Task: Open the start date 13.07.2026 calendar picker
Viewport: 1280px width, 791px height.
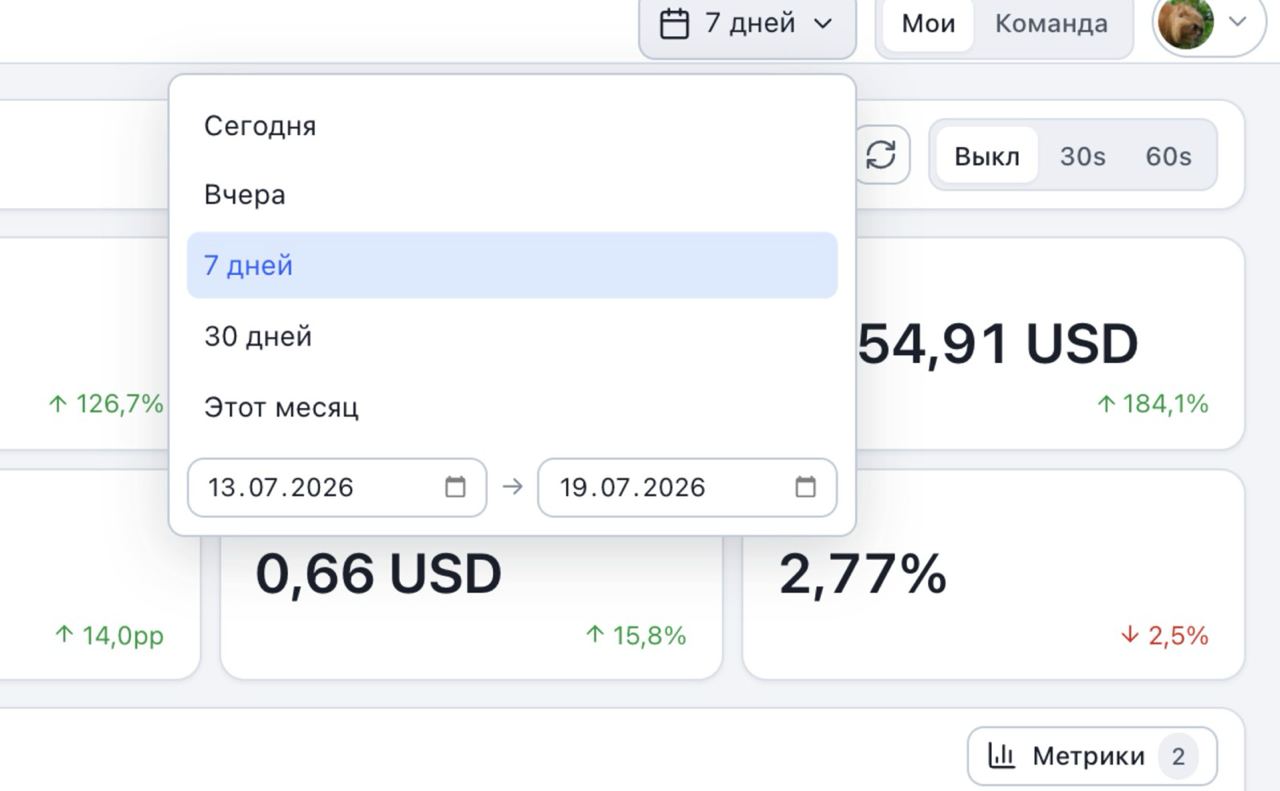Action: coord(455,487)
